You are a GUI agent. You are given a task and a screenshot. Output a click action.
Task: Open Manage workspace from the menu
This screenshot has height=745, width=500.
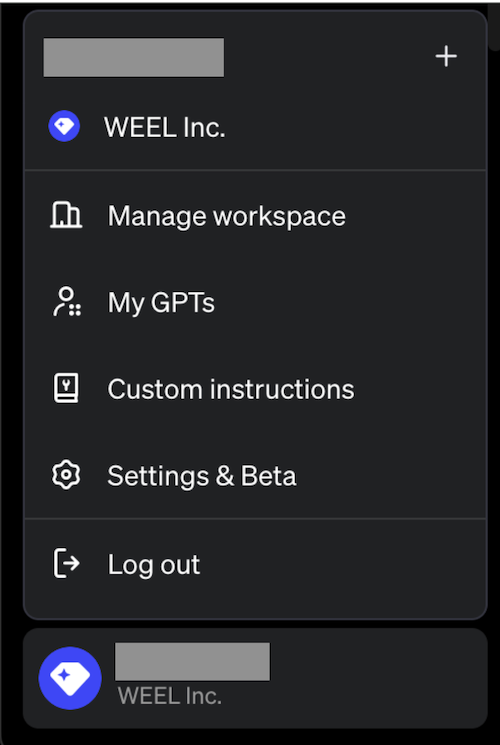255,216
